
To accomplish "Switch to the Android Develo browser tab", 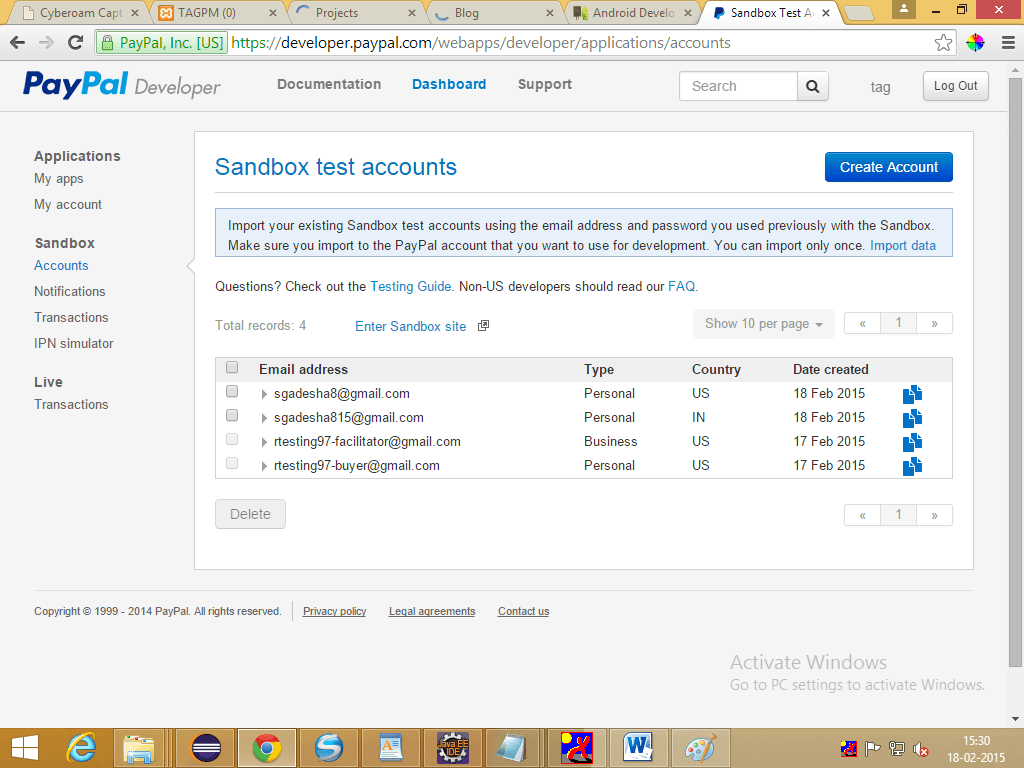I will (632, 13).
